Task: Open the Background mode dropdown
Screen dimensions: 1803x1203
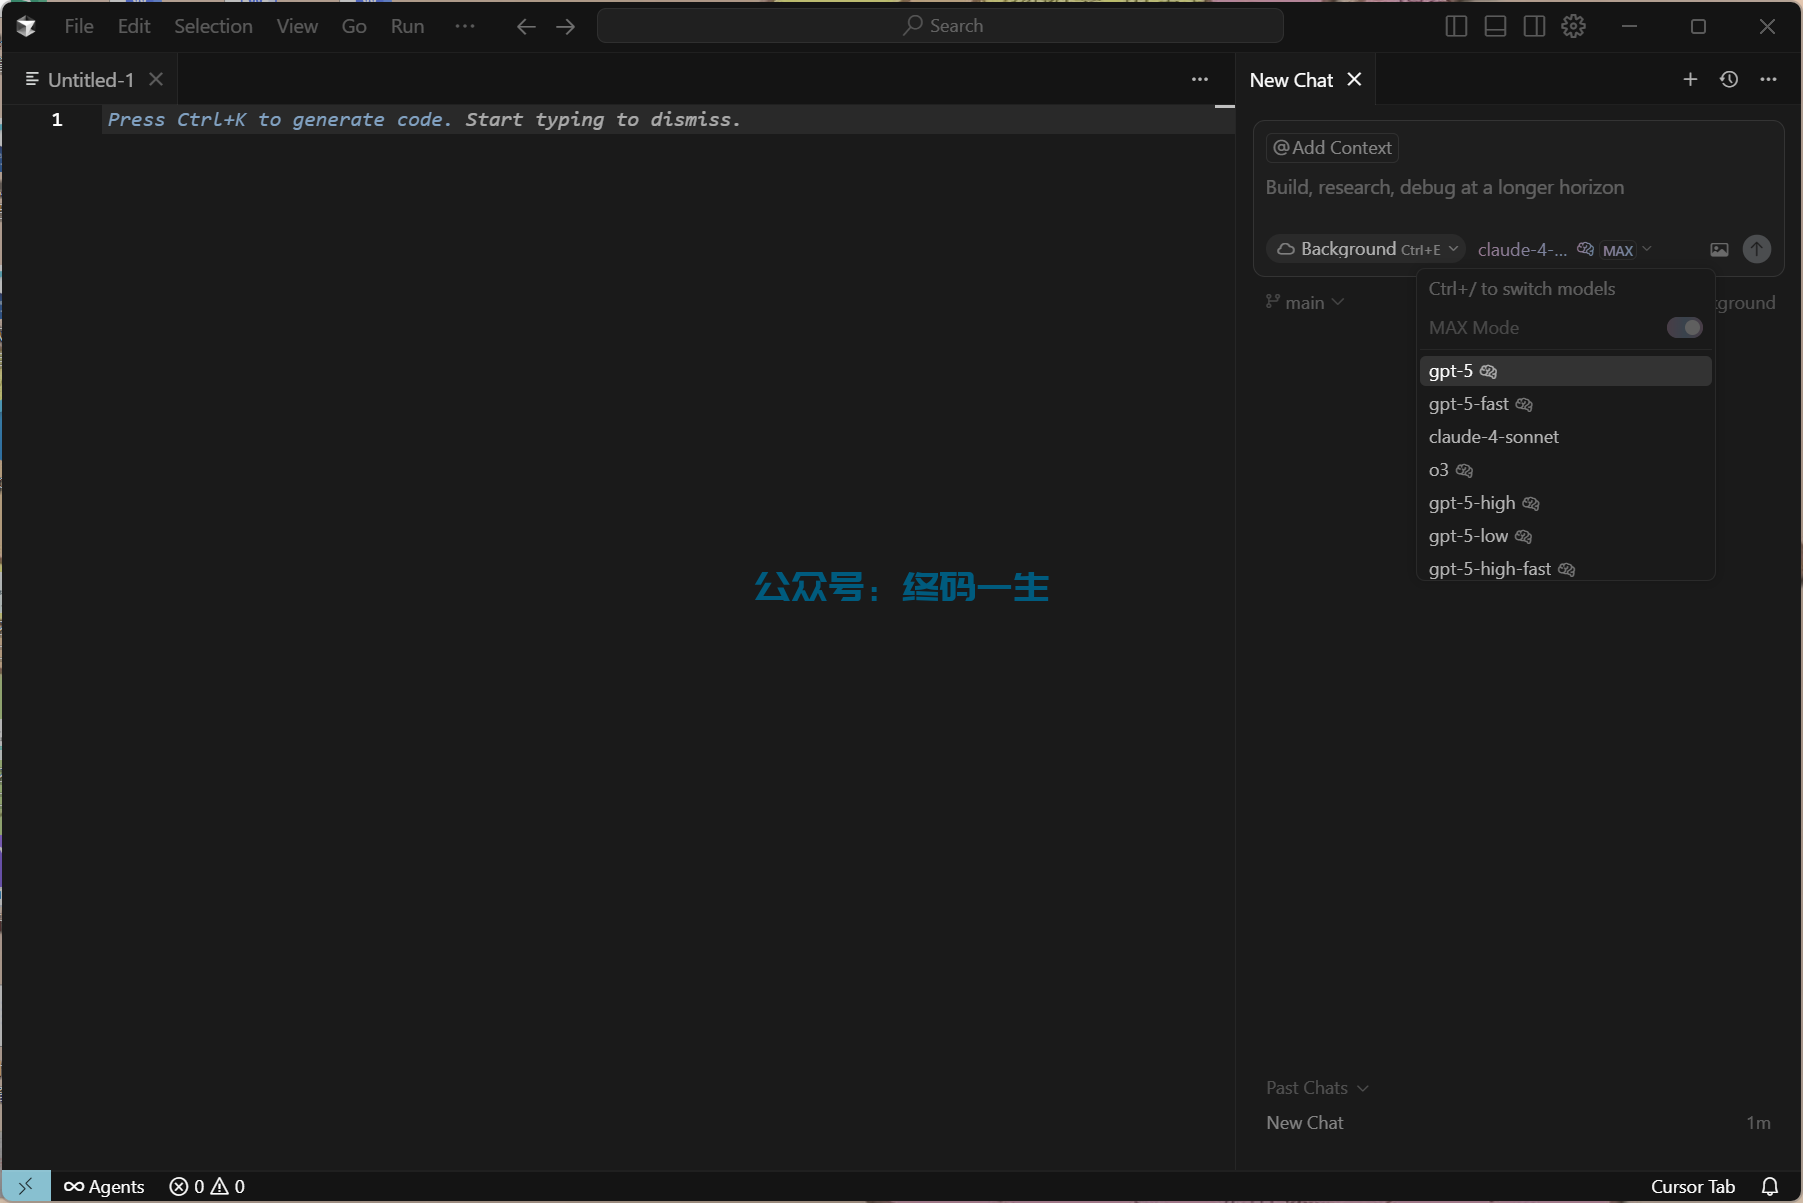Action: 1366,249
